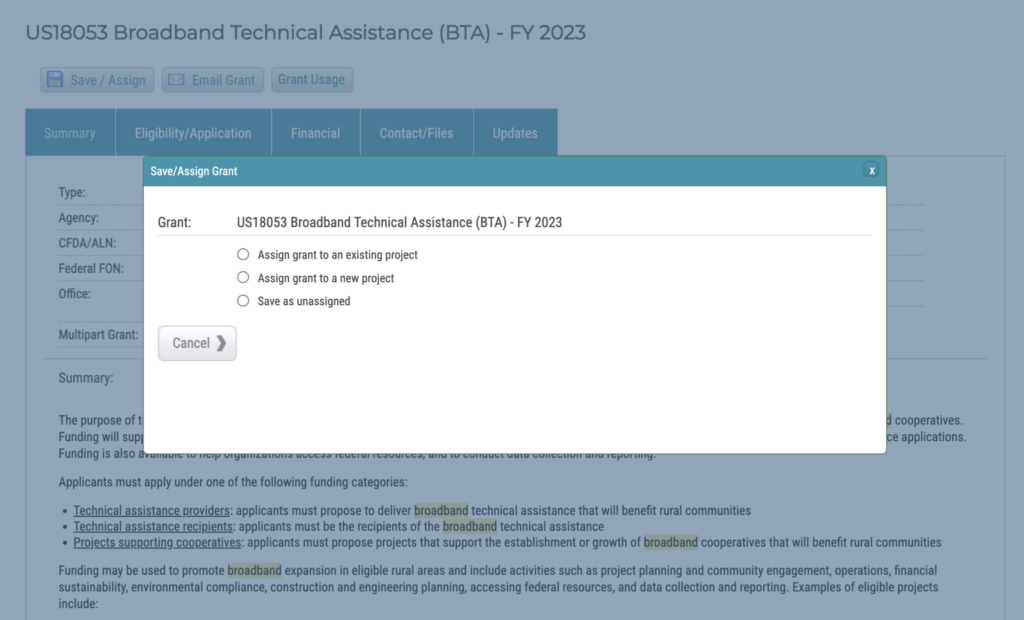Select 'Assign grant to an existing project'
Viewport: 1024px width, 620px height.
pyautogui.click(x=243, y=255)
